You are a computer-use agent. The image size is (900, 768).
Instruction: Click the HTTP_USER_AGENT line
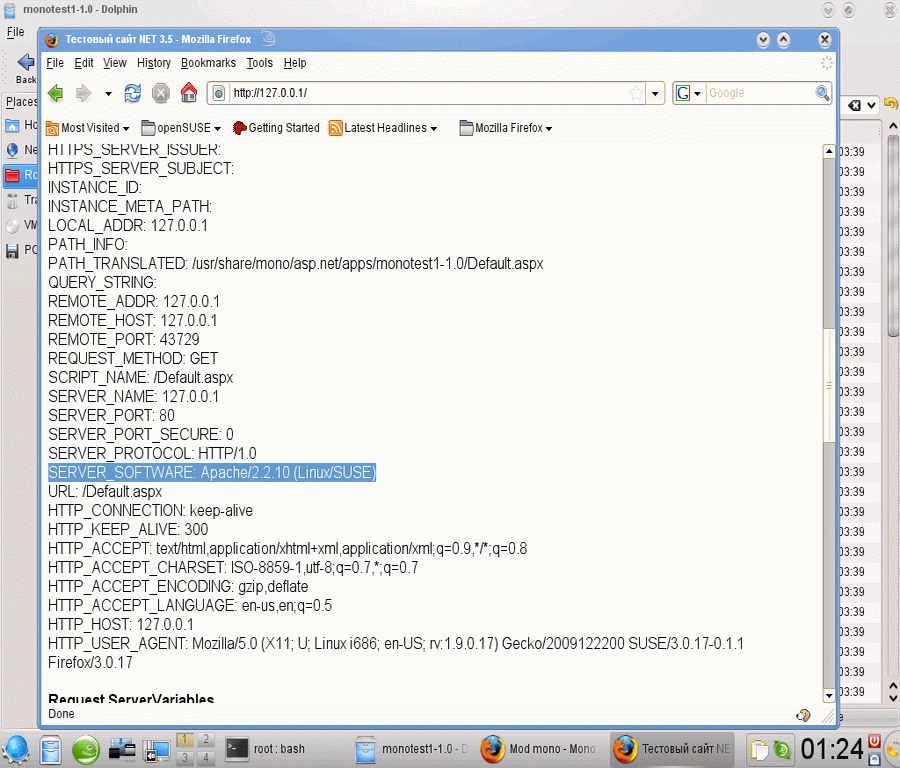pos(395,653)
